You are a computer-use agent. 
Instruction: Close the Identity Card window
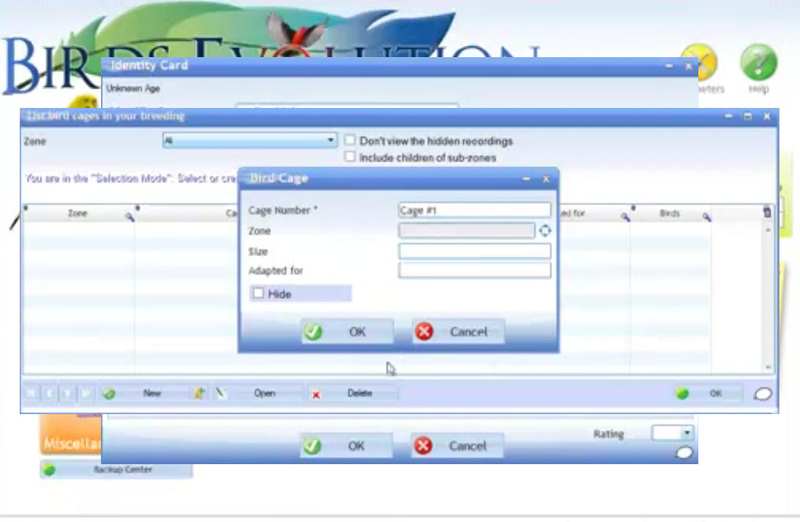tap(688, 66)
